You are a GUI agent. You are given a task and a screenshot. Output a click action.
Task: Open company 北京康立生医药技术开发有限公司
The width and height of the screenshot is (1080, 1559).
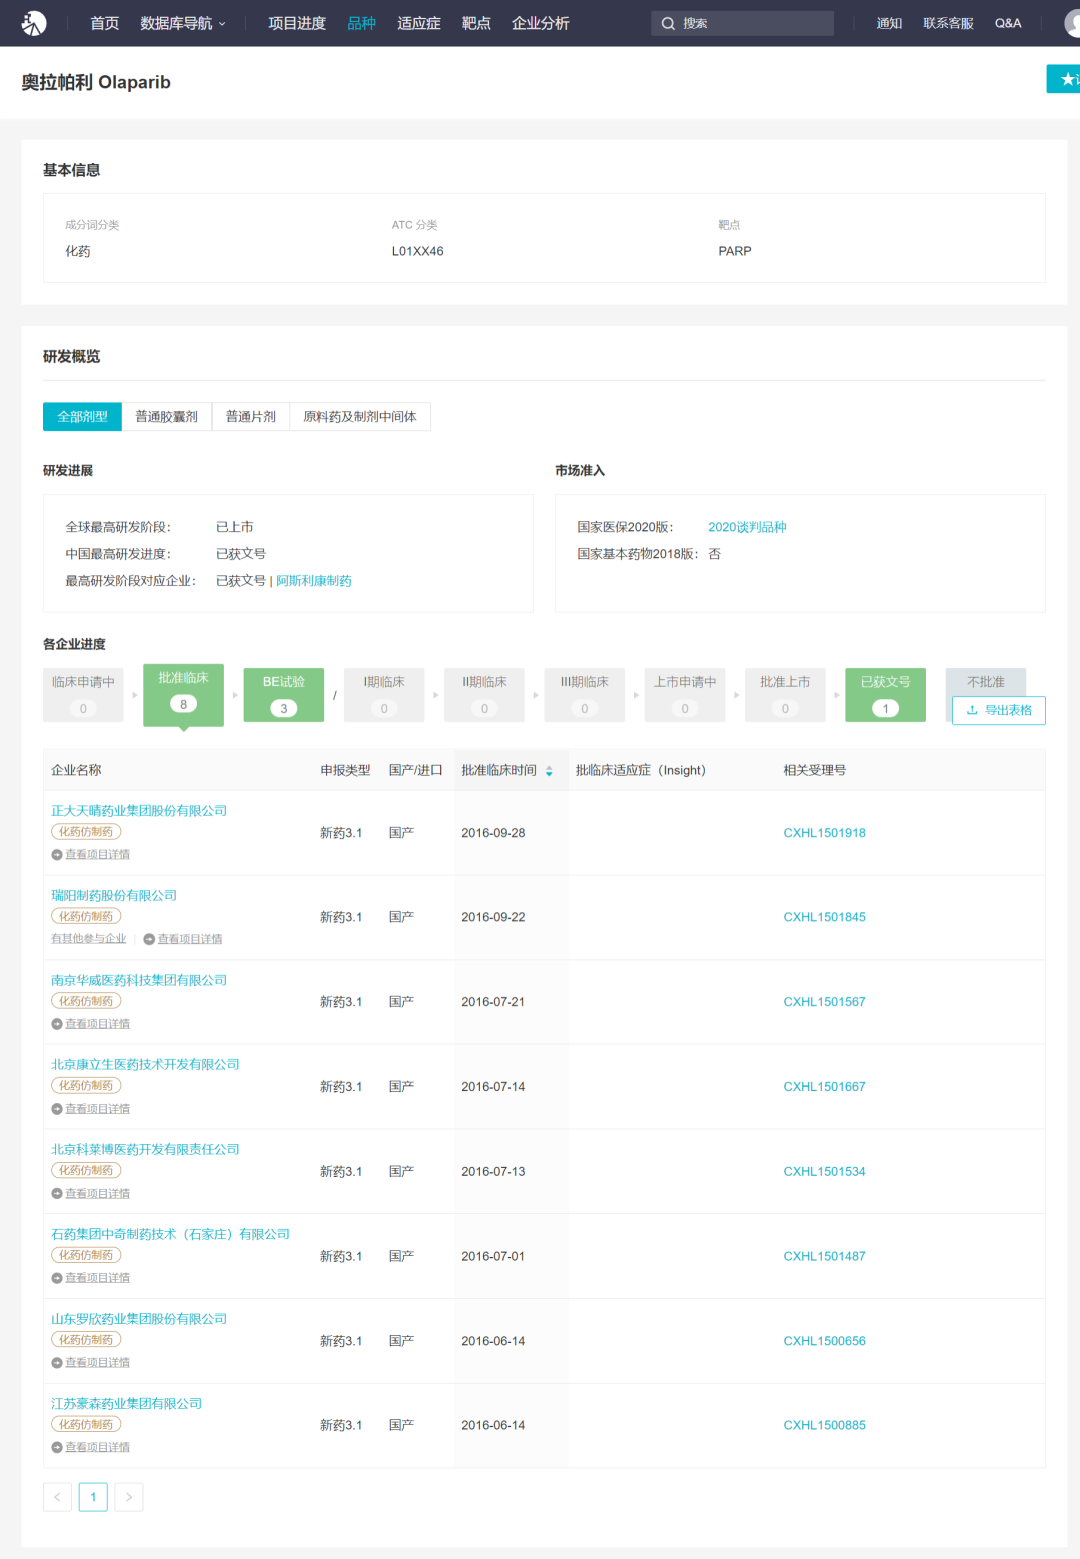145,1065
